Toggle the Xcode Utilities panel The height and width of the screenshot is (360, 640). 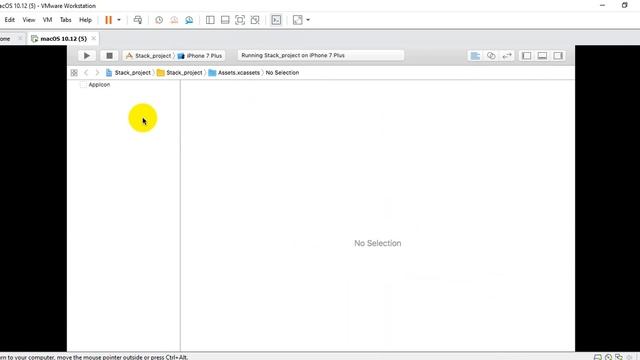558,56
